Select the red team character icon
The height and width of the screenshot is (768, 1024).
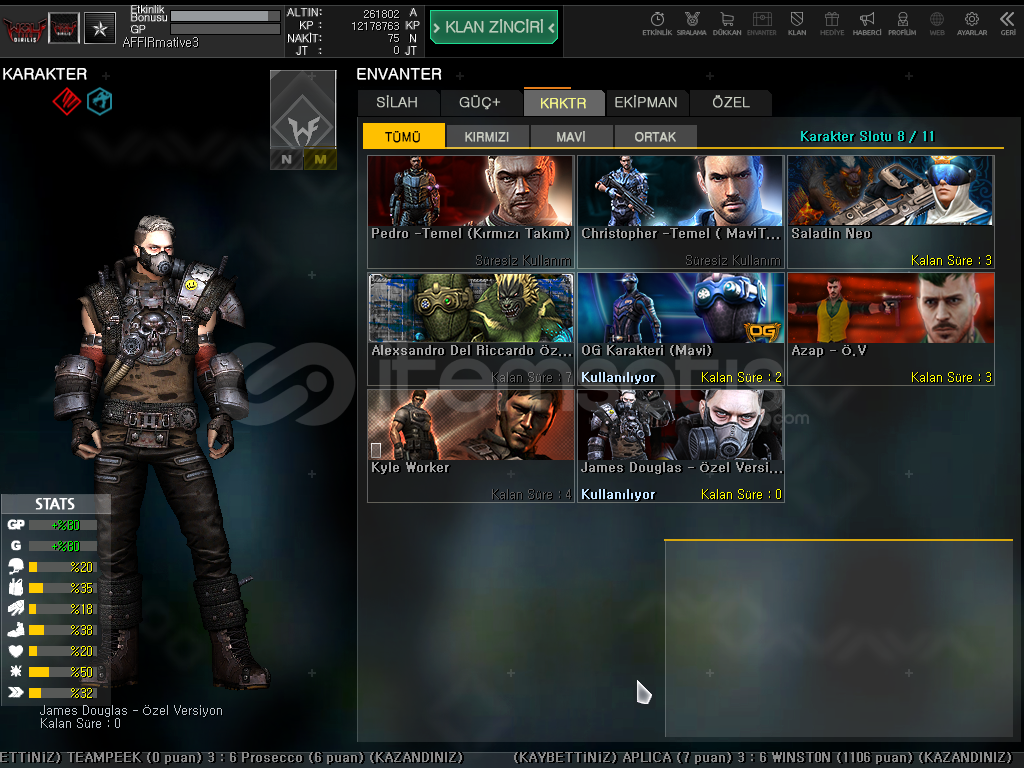pyautogui.click(x=67, y=101)
